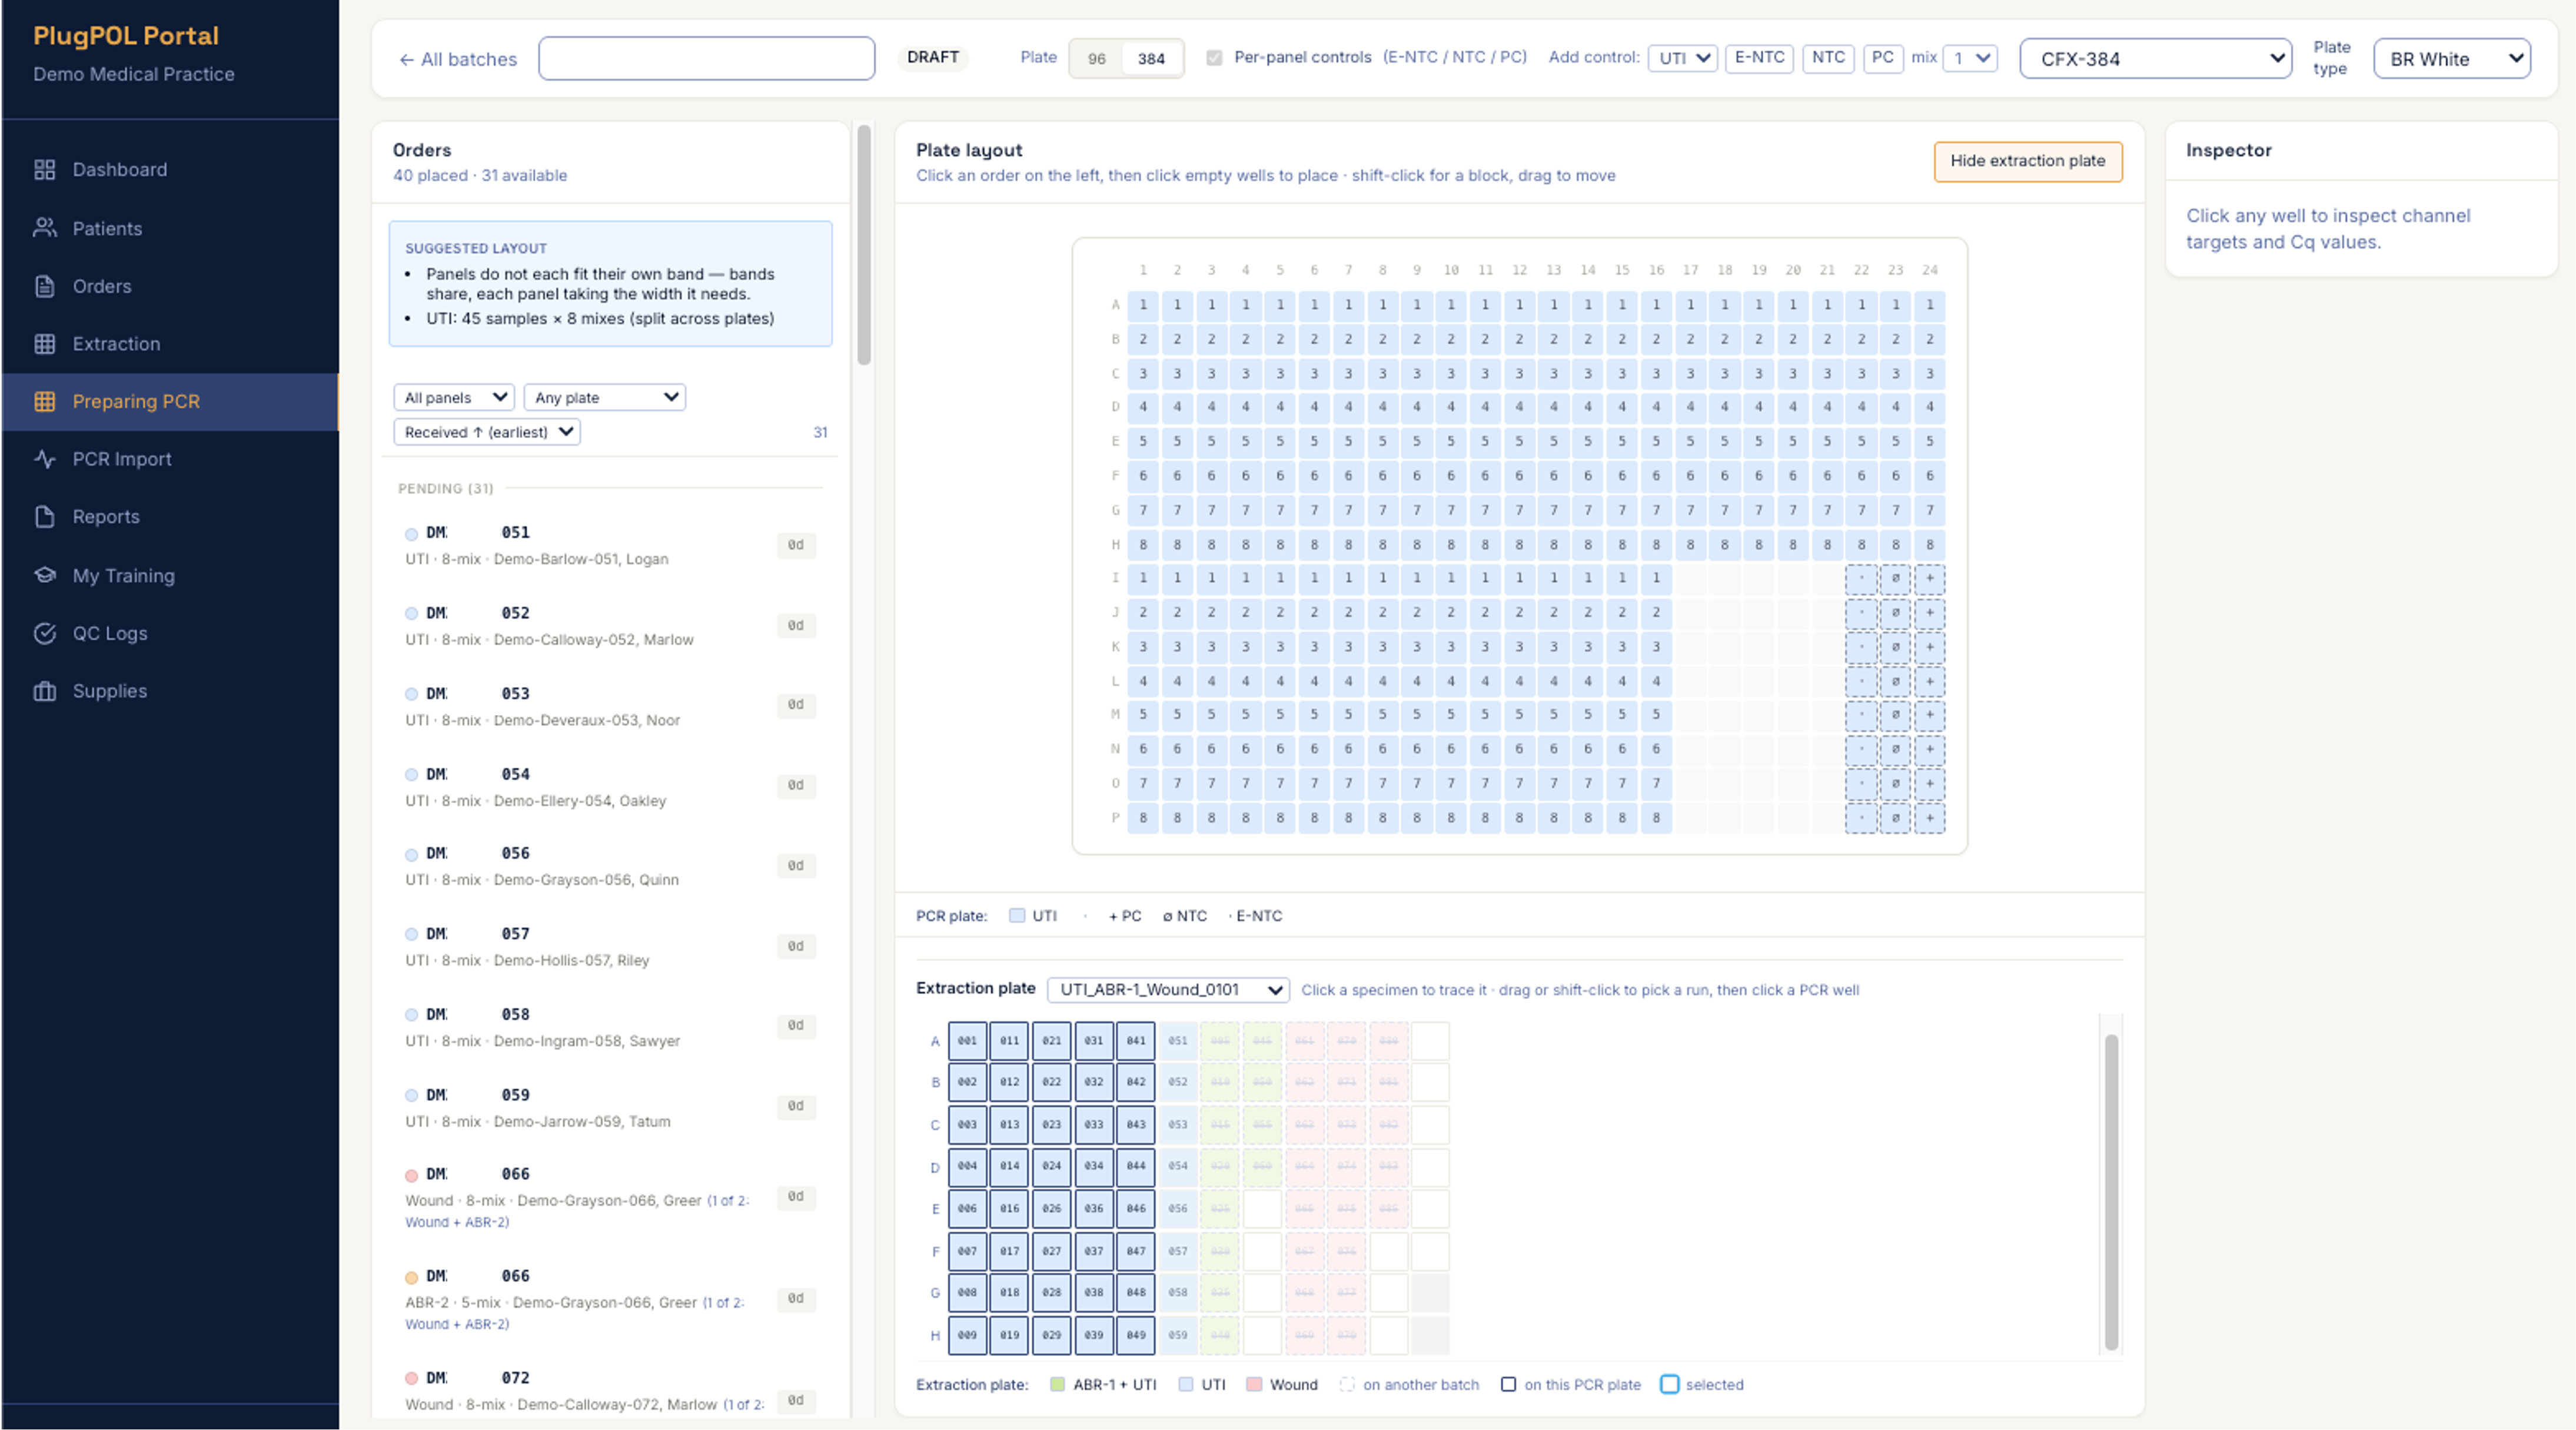The width and height of the screenshot is (2576, 1430).
Task: Toggle Per-panel controls checkbox
Action: pos(1214,58)
